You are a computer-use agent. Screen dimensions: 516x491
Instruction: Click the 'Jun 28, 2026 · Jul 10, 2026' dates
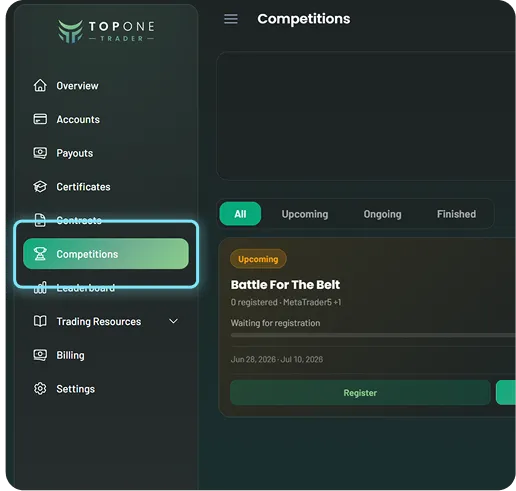[x=277, y=359]
